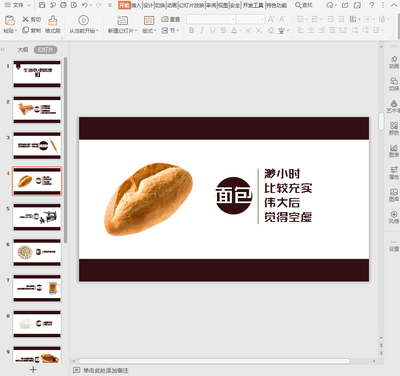Collapse the slide panel with double chevron
400x376 pixels.
(3, 50)
